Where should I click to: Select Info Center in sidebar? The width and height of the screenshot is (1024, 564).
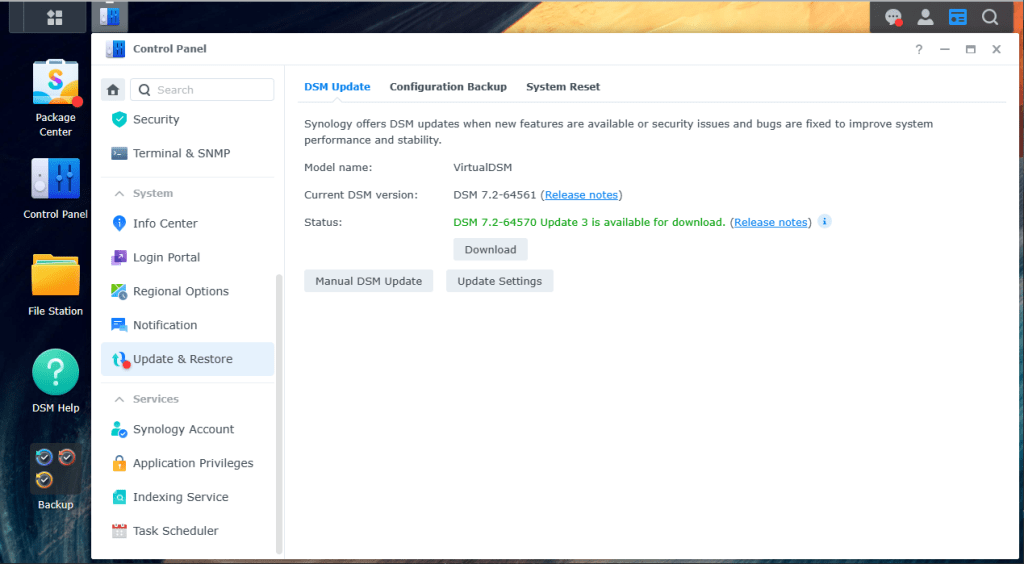click(x=187, y=223)
